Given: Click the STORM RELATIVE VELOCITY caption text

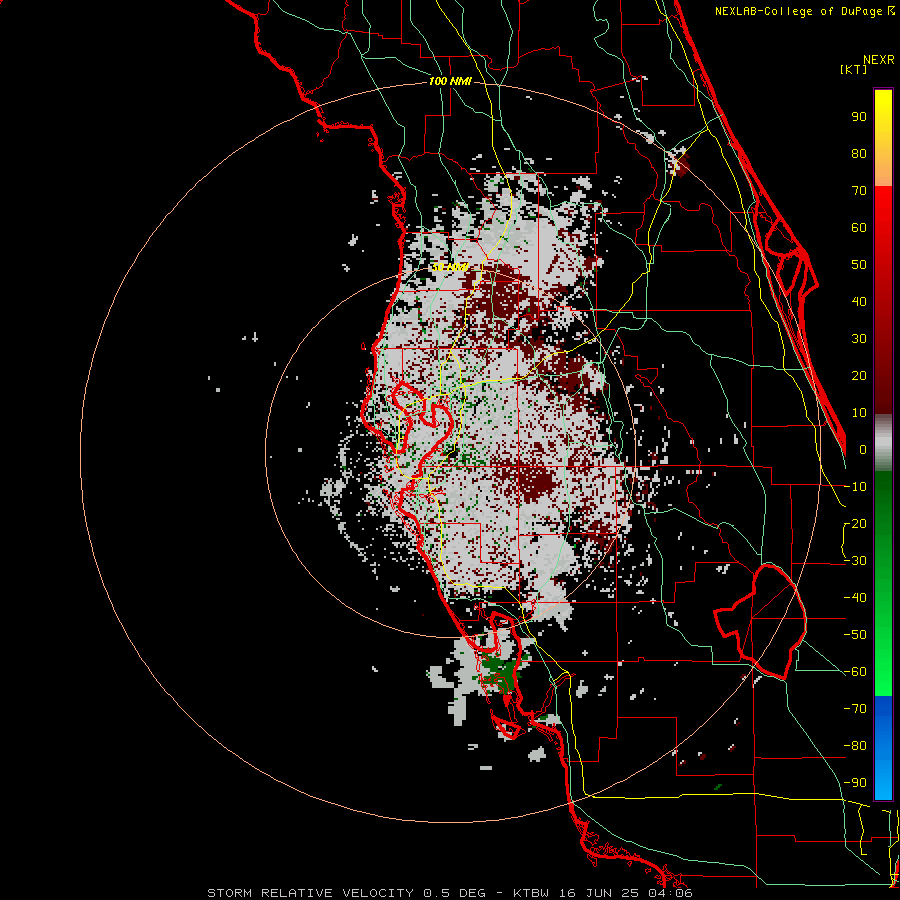Looking at the screenshot, I should click(x=310, y=893).
